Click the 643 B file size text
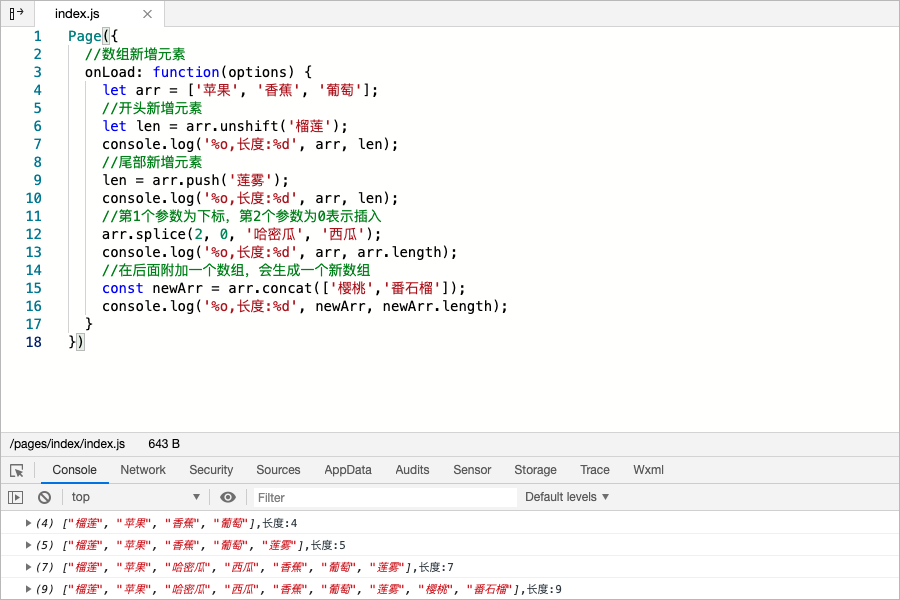Viewport: 900px width, 600px height. coord(164,444)
